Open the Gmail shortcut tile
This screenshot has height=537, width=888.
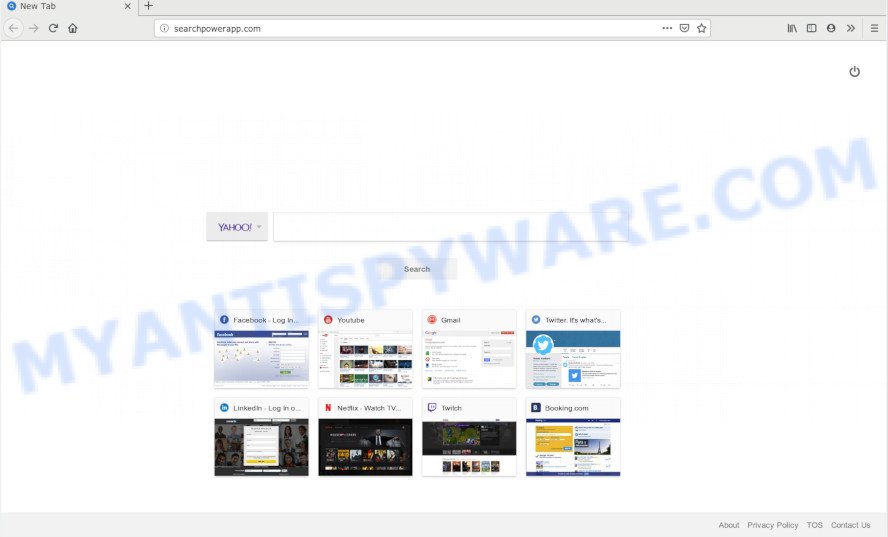pos(469,349)
